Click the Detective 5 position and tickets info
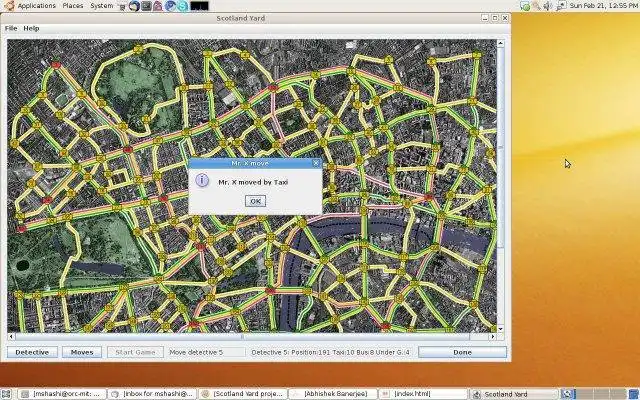This screenshot has width=640, height=400. pyautogui.click(x=331, y=352)
